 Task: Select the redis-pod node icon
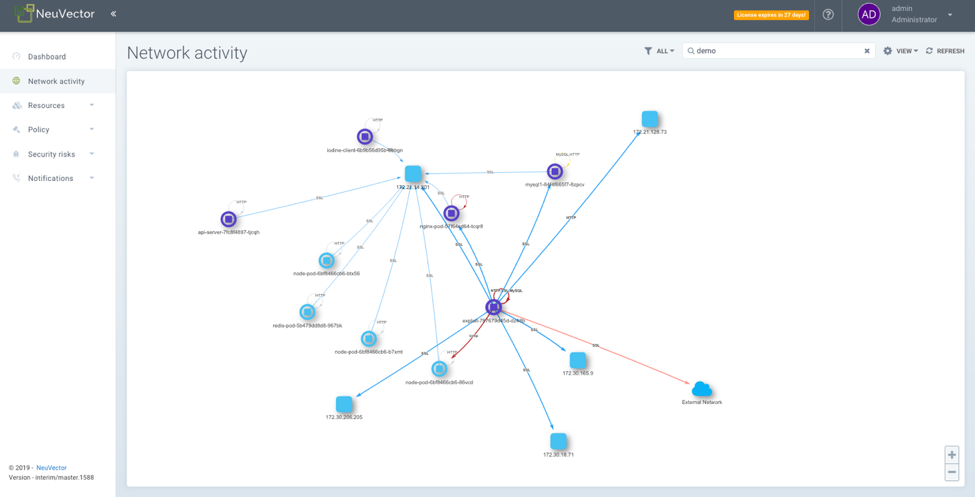[x=307, y=312]
